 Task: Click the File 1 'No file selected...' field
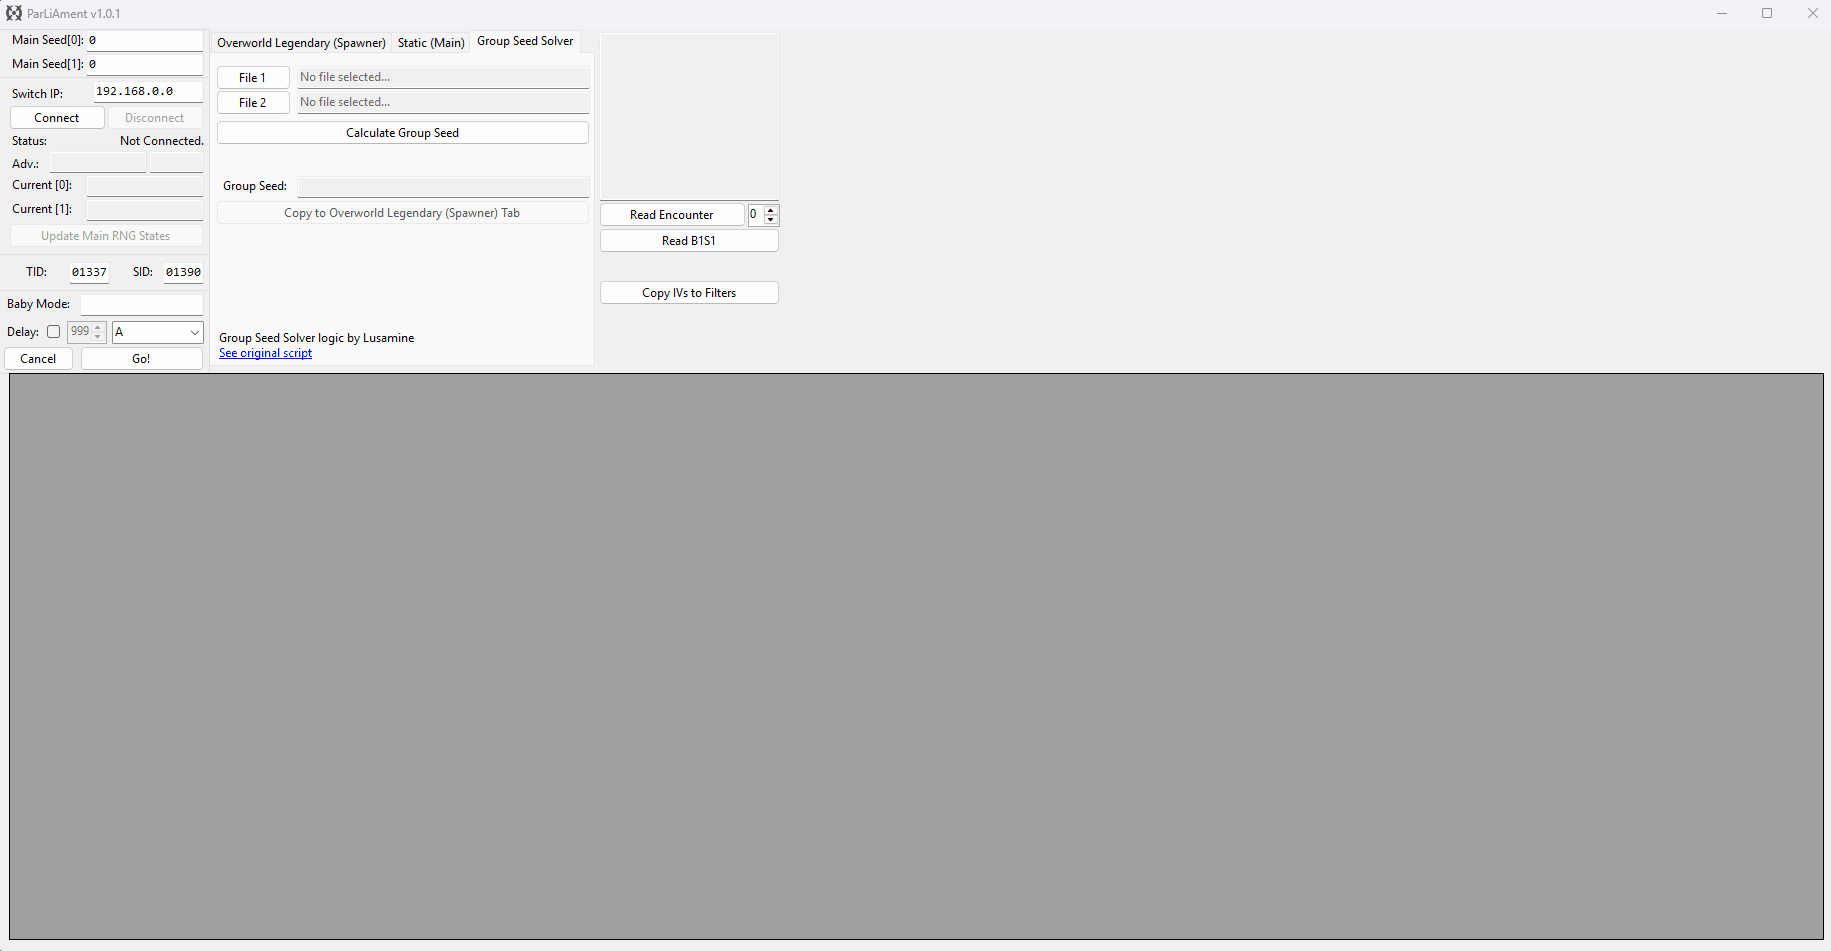coord(443,77)
